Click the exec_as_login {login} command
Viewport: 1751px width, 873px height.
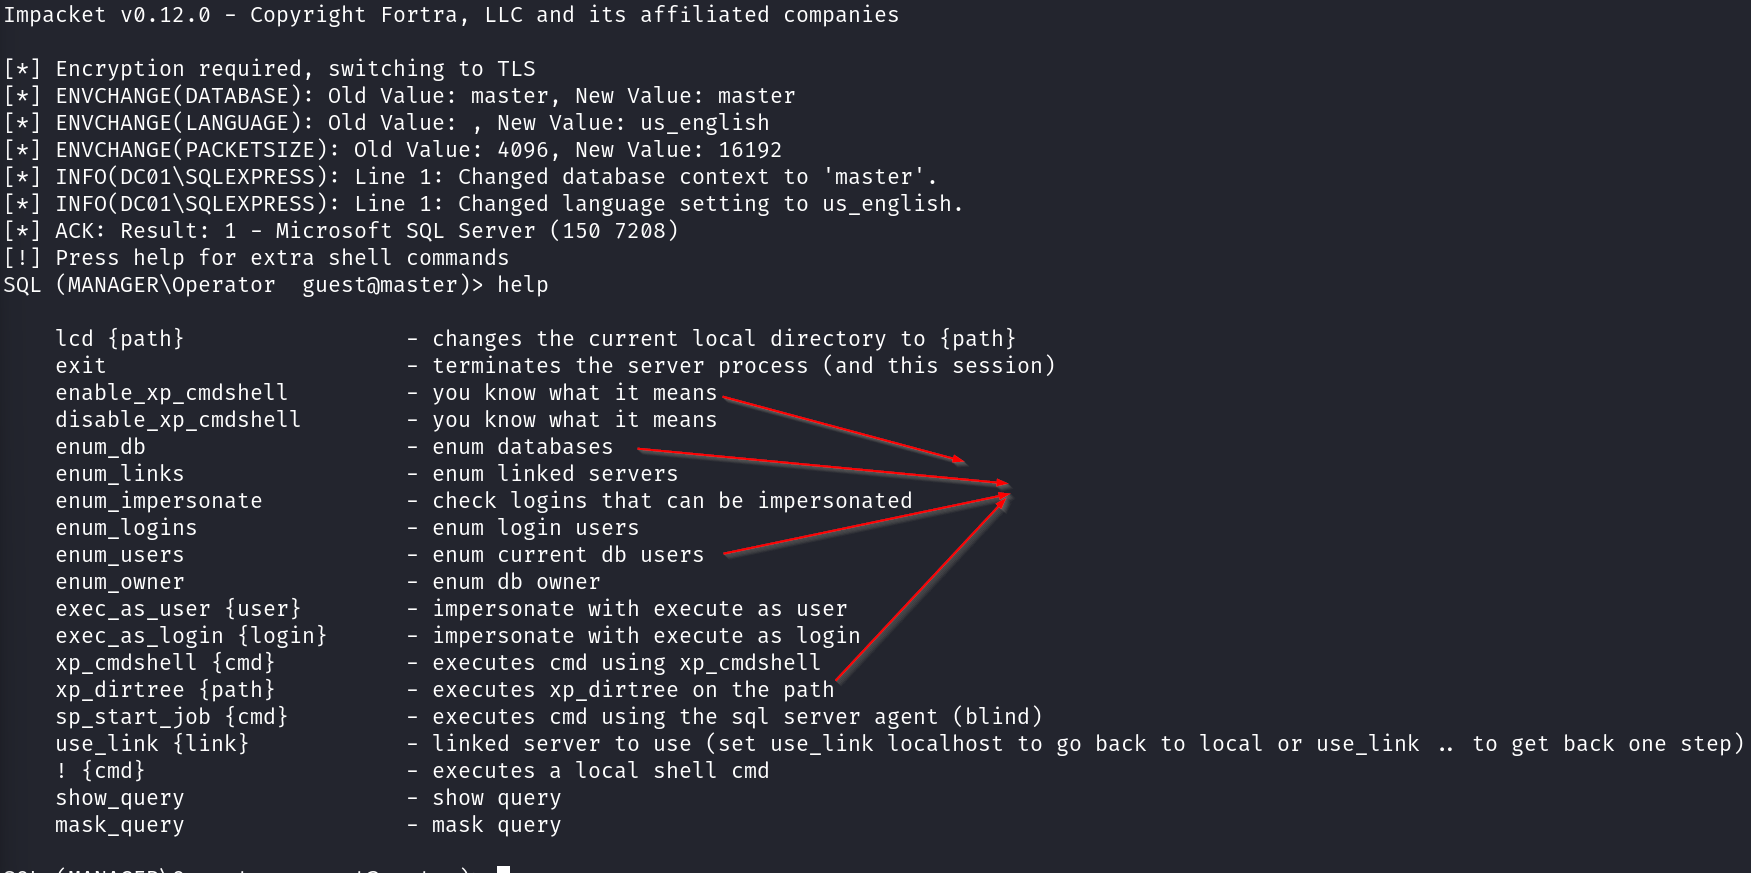pos(191,636)
